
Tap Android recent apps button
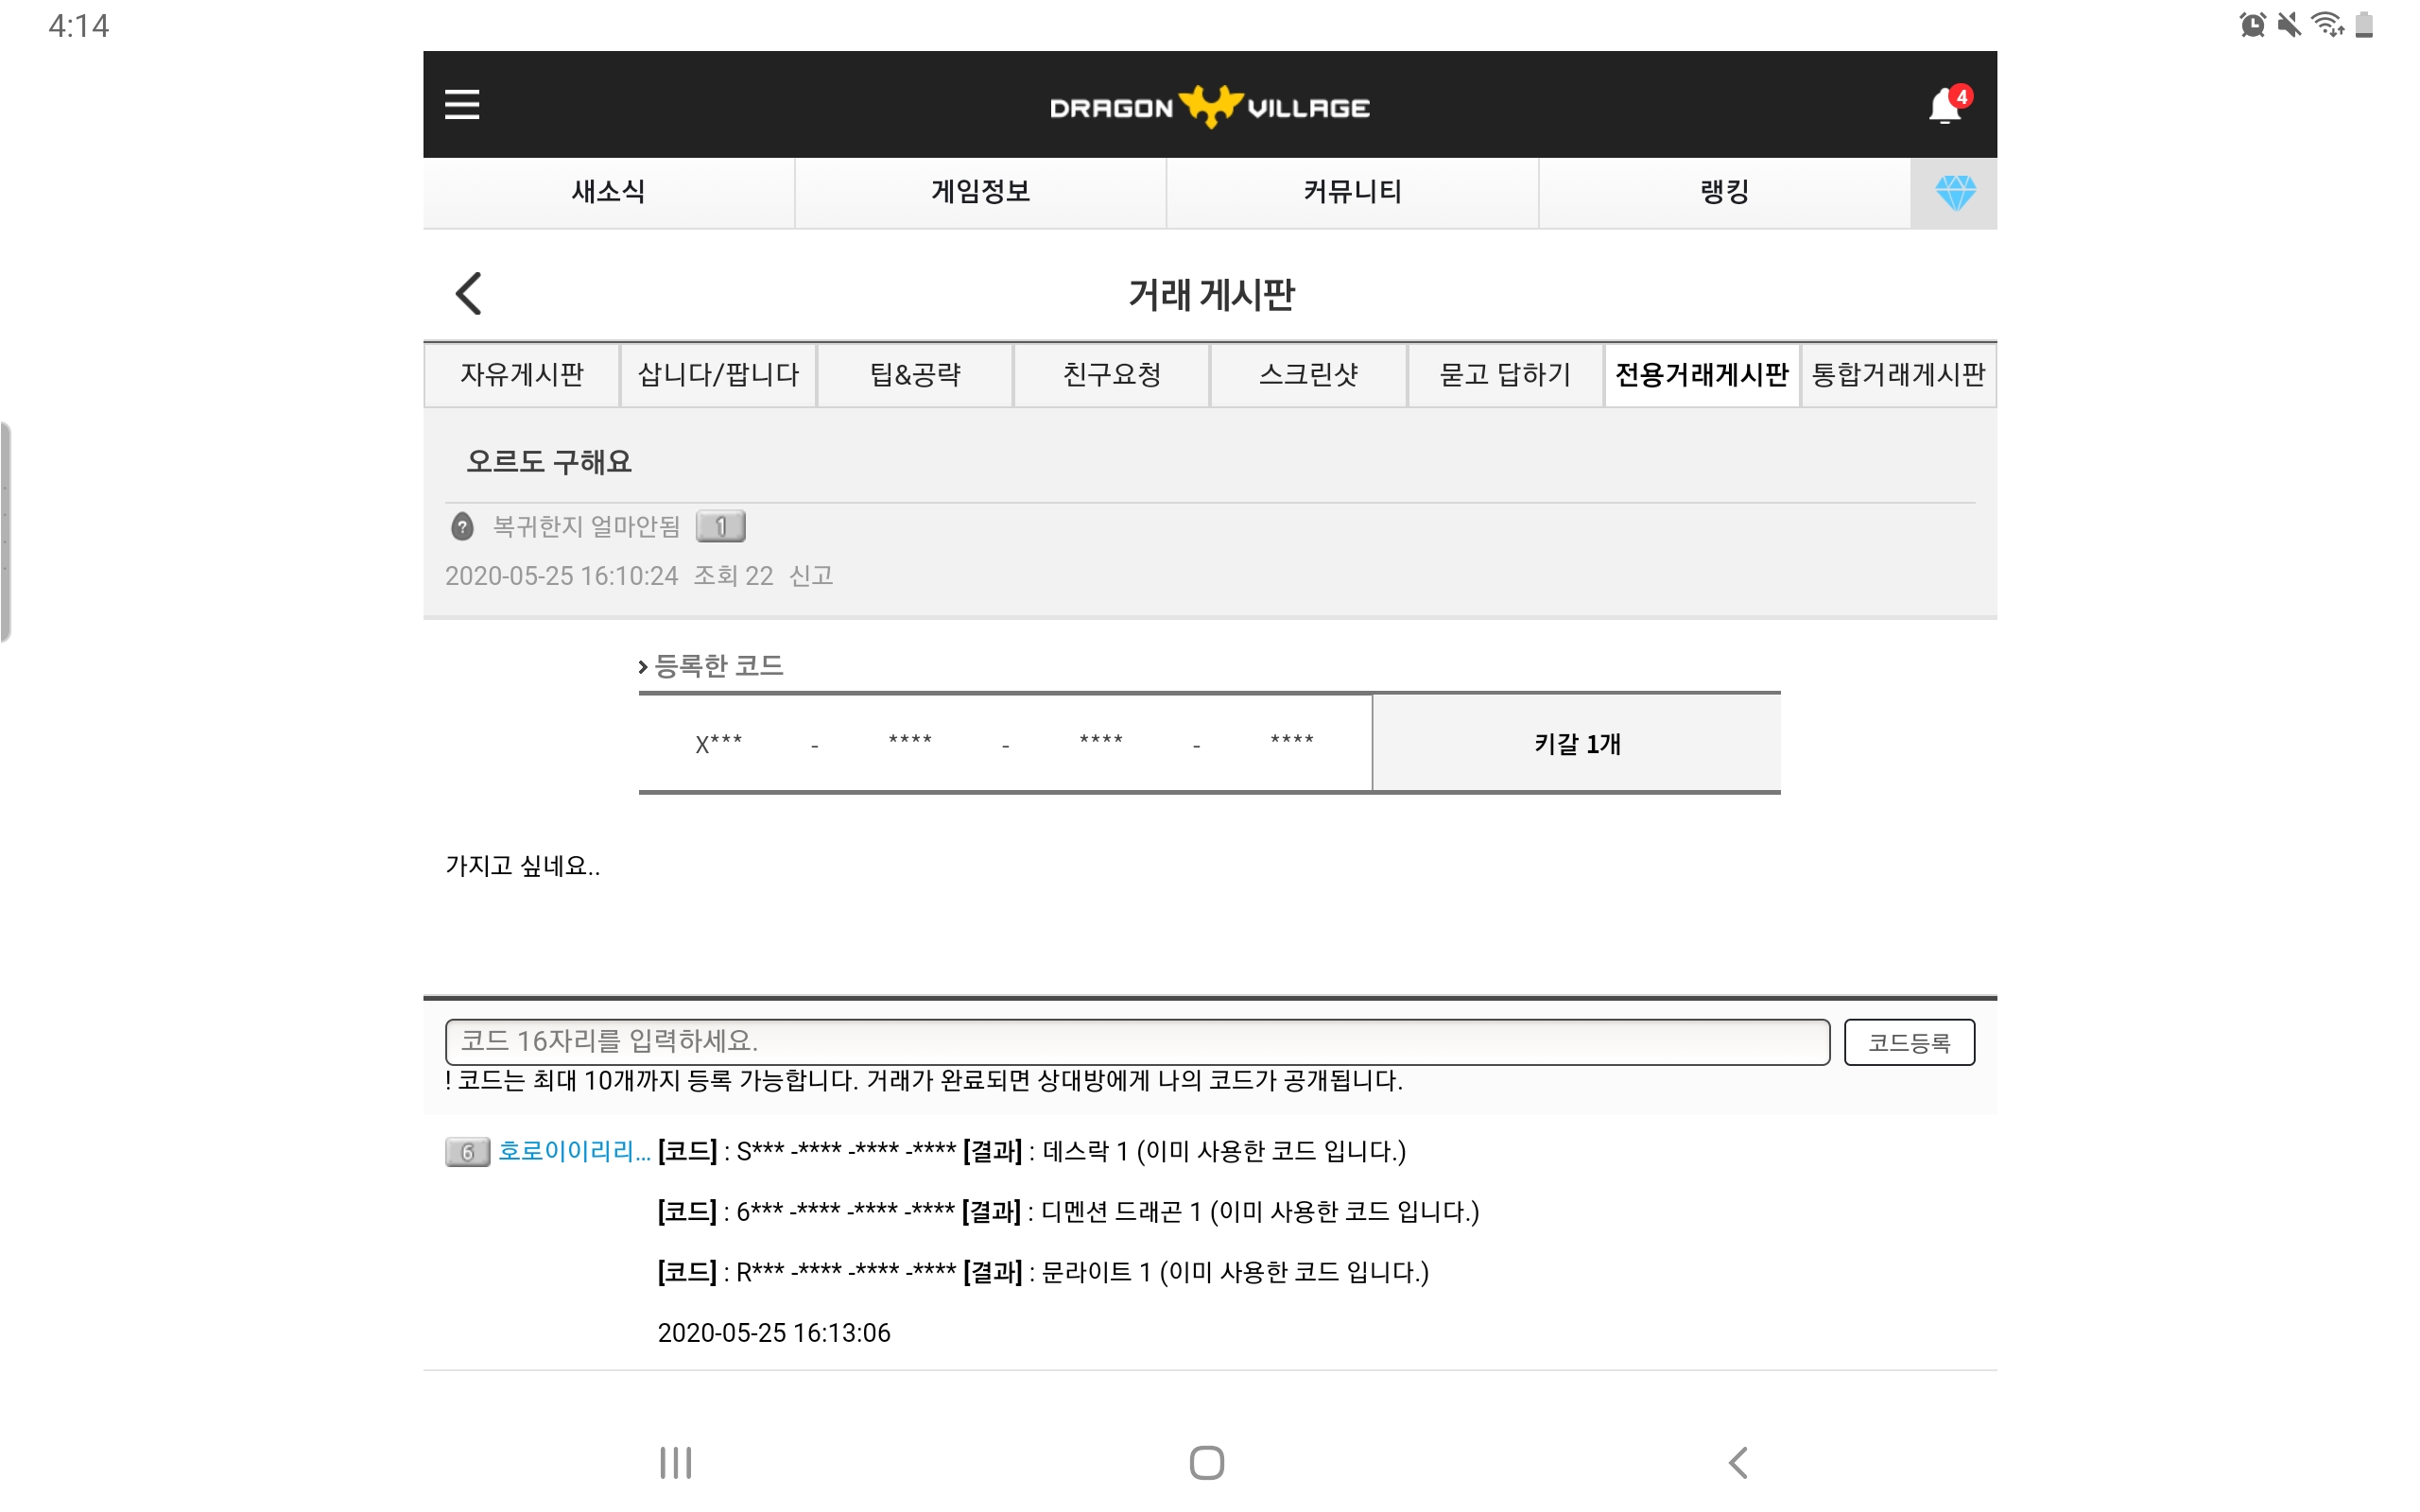click(x=676, y=1462)
